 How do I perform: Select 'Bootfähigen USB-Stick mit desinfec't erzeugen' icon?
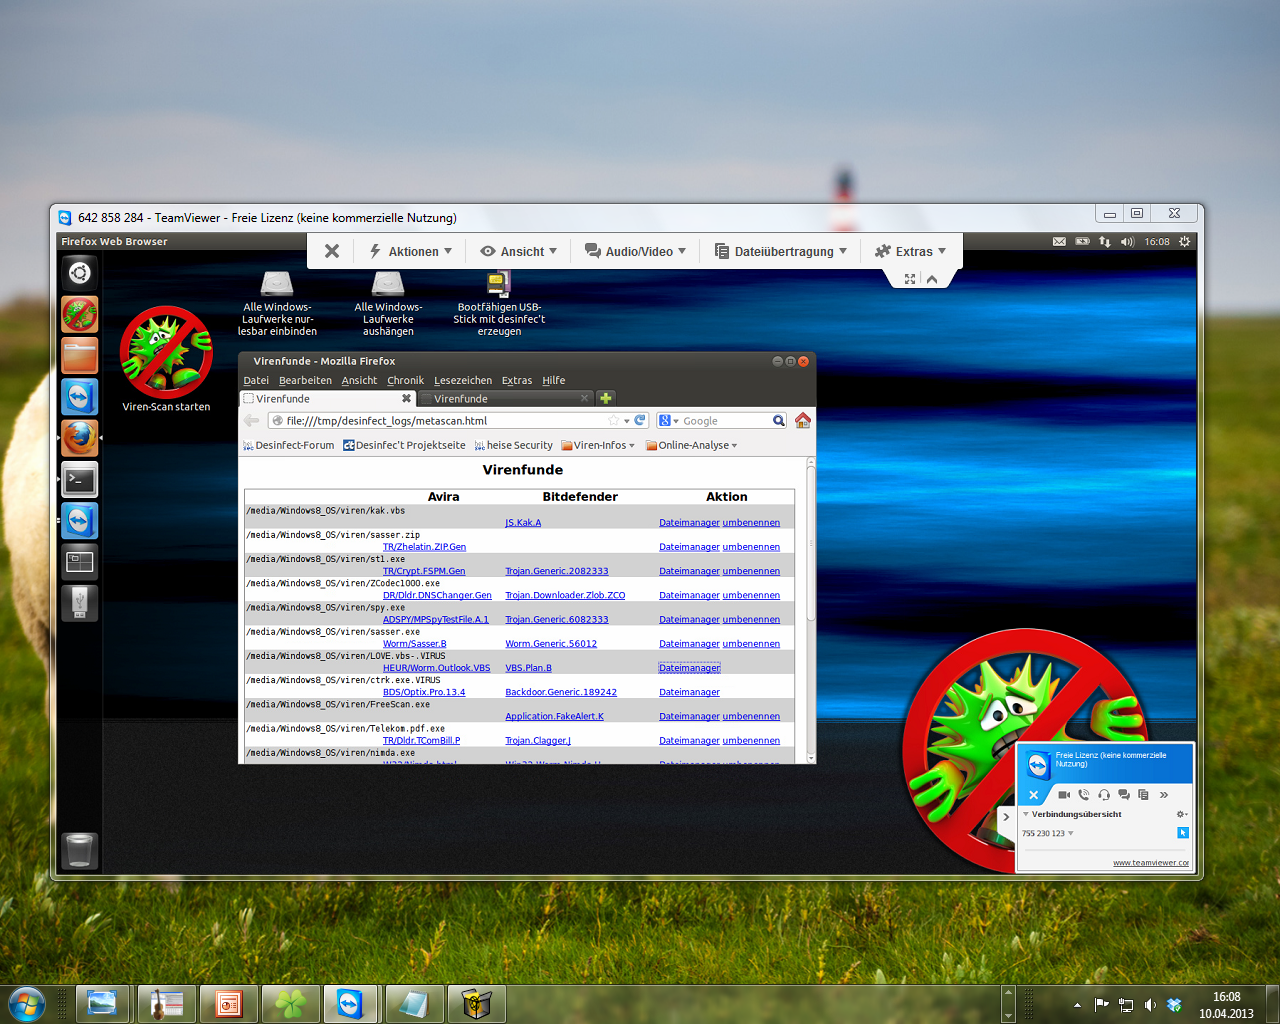(x=499, y=304)
